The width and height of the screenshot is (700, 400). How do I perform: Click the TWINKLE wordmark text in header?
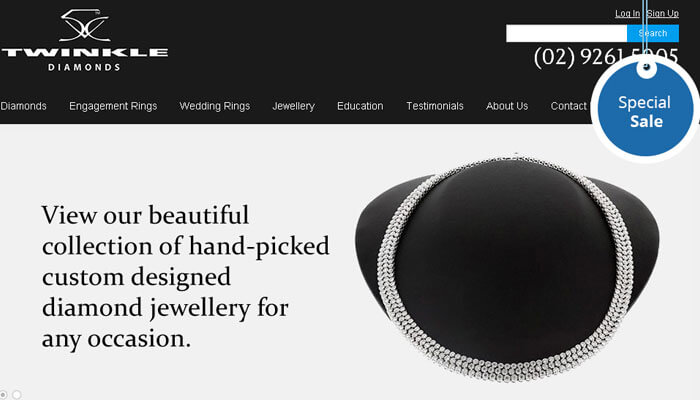[x=84, y=53]
